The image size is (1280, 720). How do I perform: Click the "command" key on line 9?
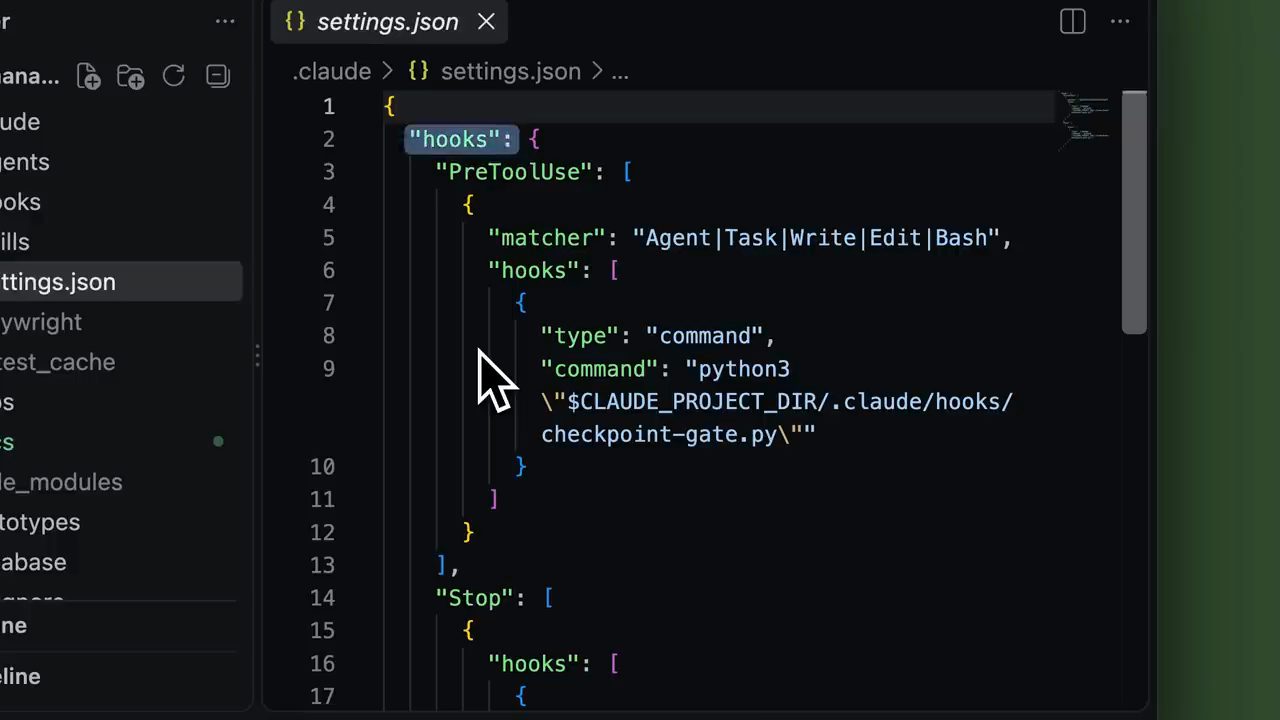(x=599, y=369)
